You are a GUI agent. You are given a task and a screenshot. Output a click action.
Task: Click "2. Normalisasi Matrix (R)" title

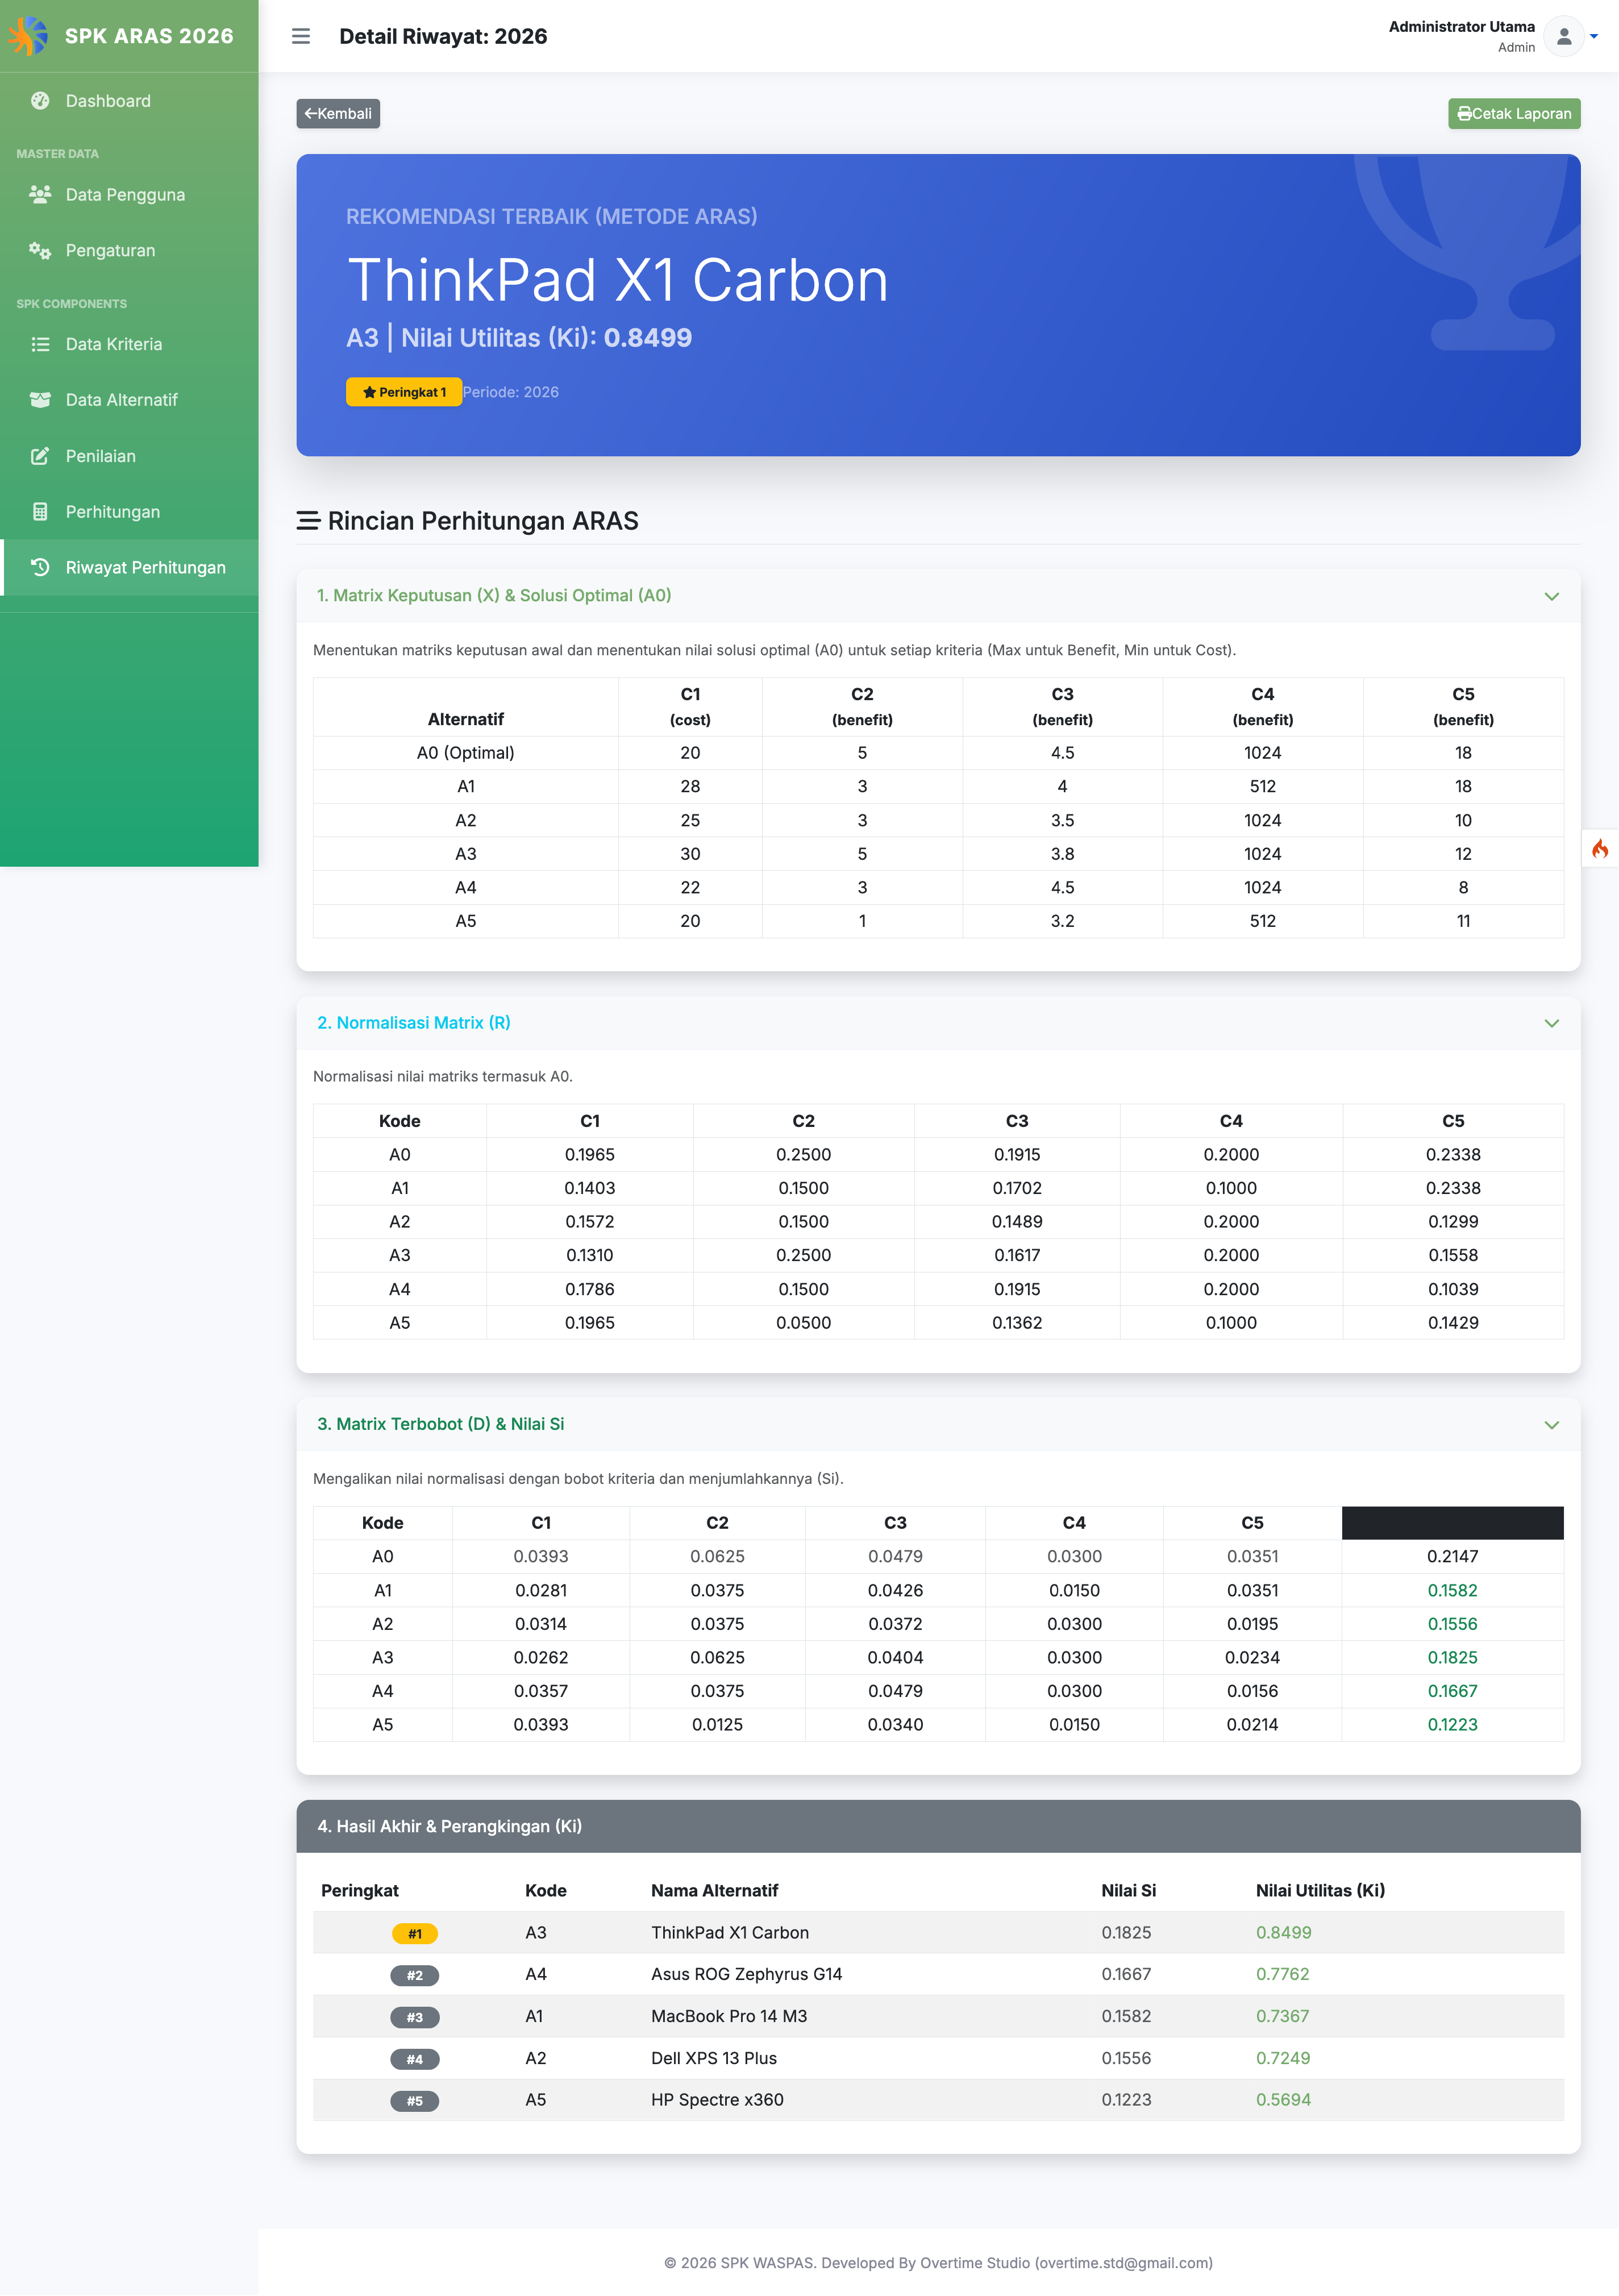pyautogui.click(x=414, y=1022)
